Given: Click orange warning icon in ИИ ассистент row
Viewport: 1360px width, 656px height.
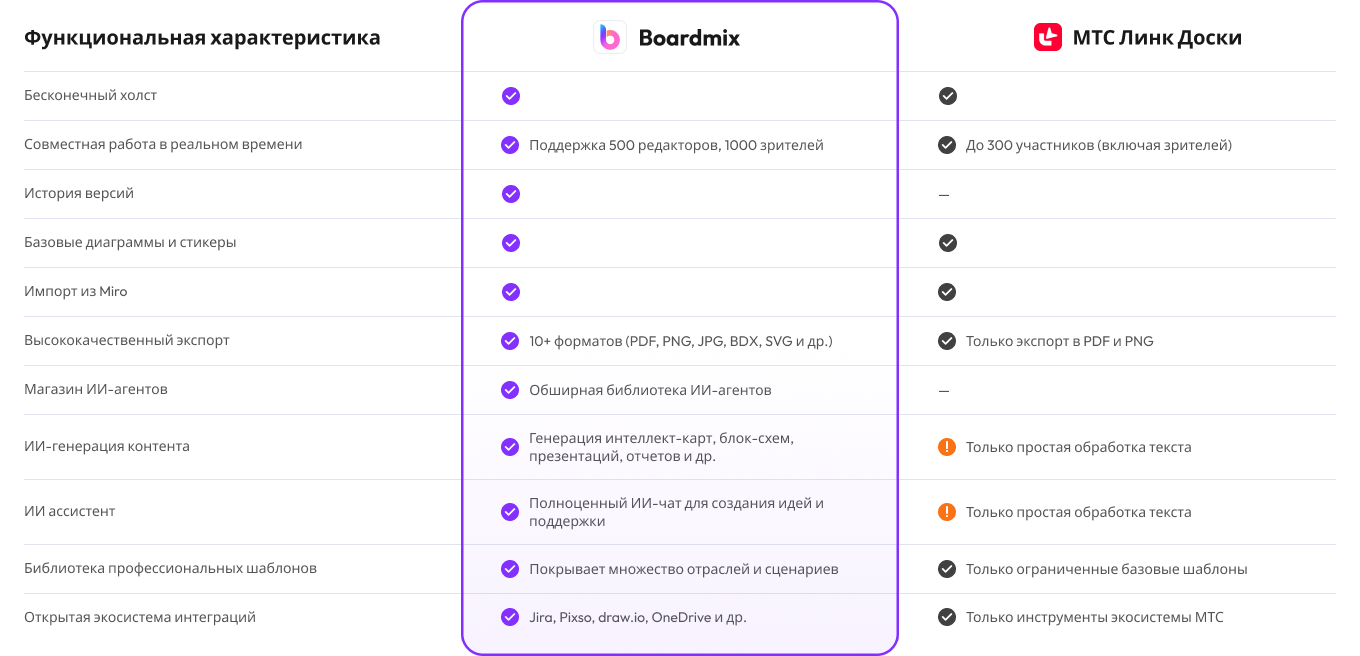Looking at the screenshot, I should tap(947, 512).
